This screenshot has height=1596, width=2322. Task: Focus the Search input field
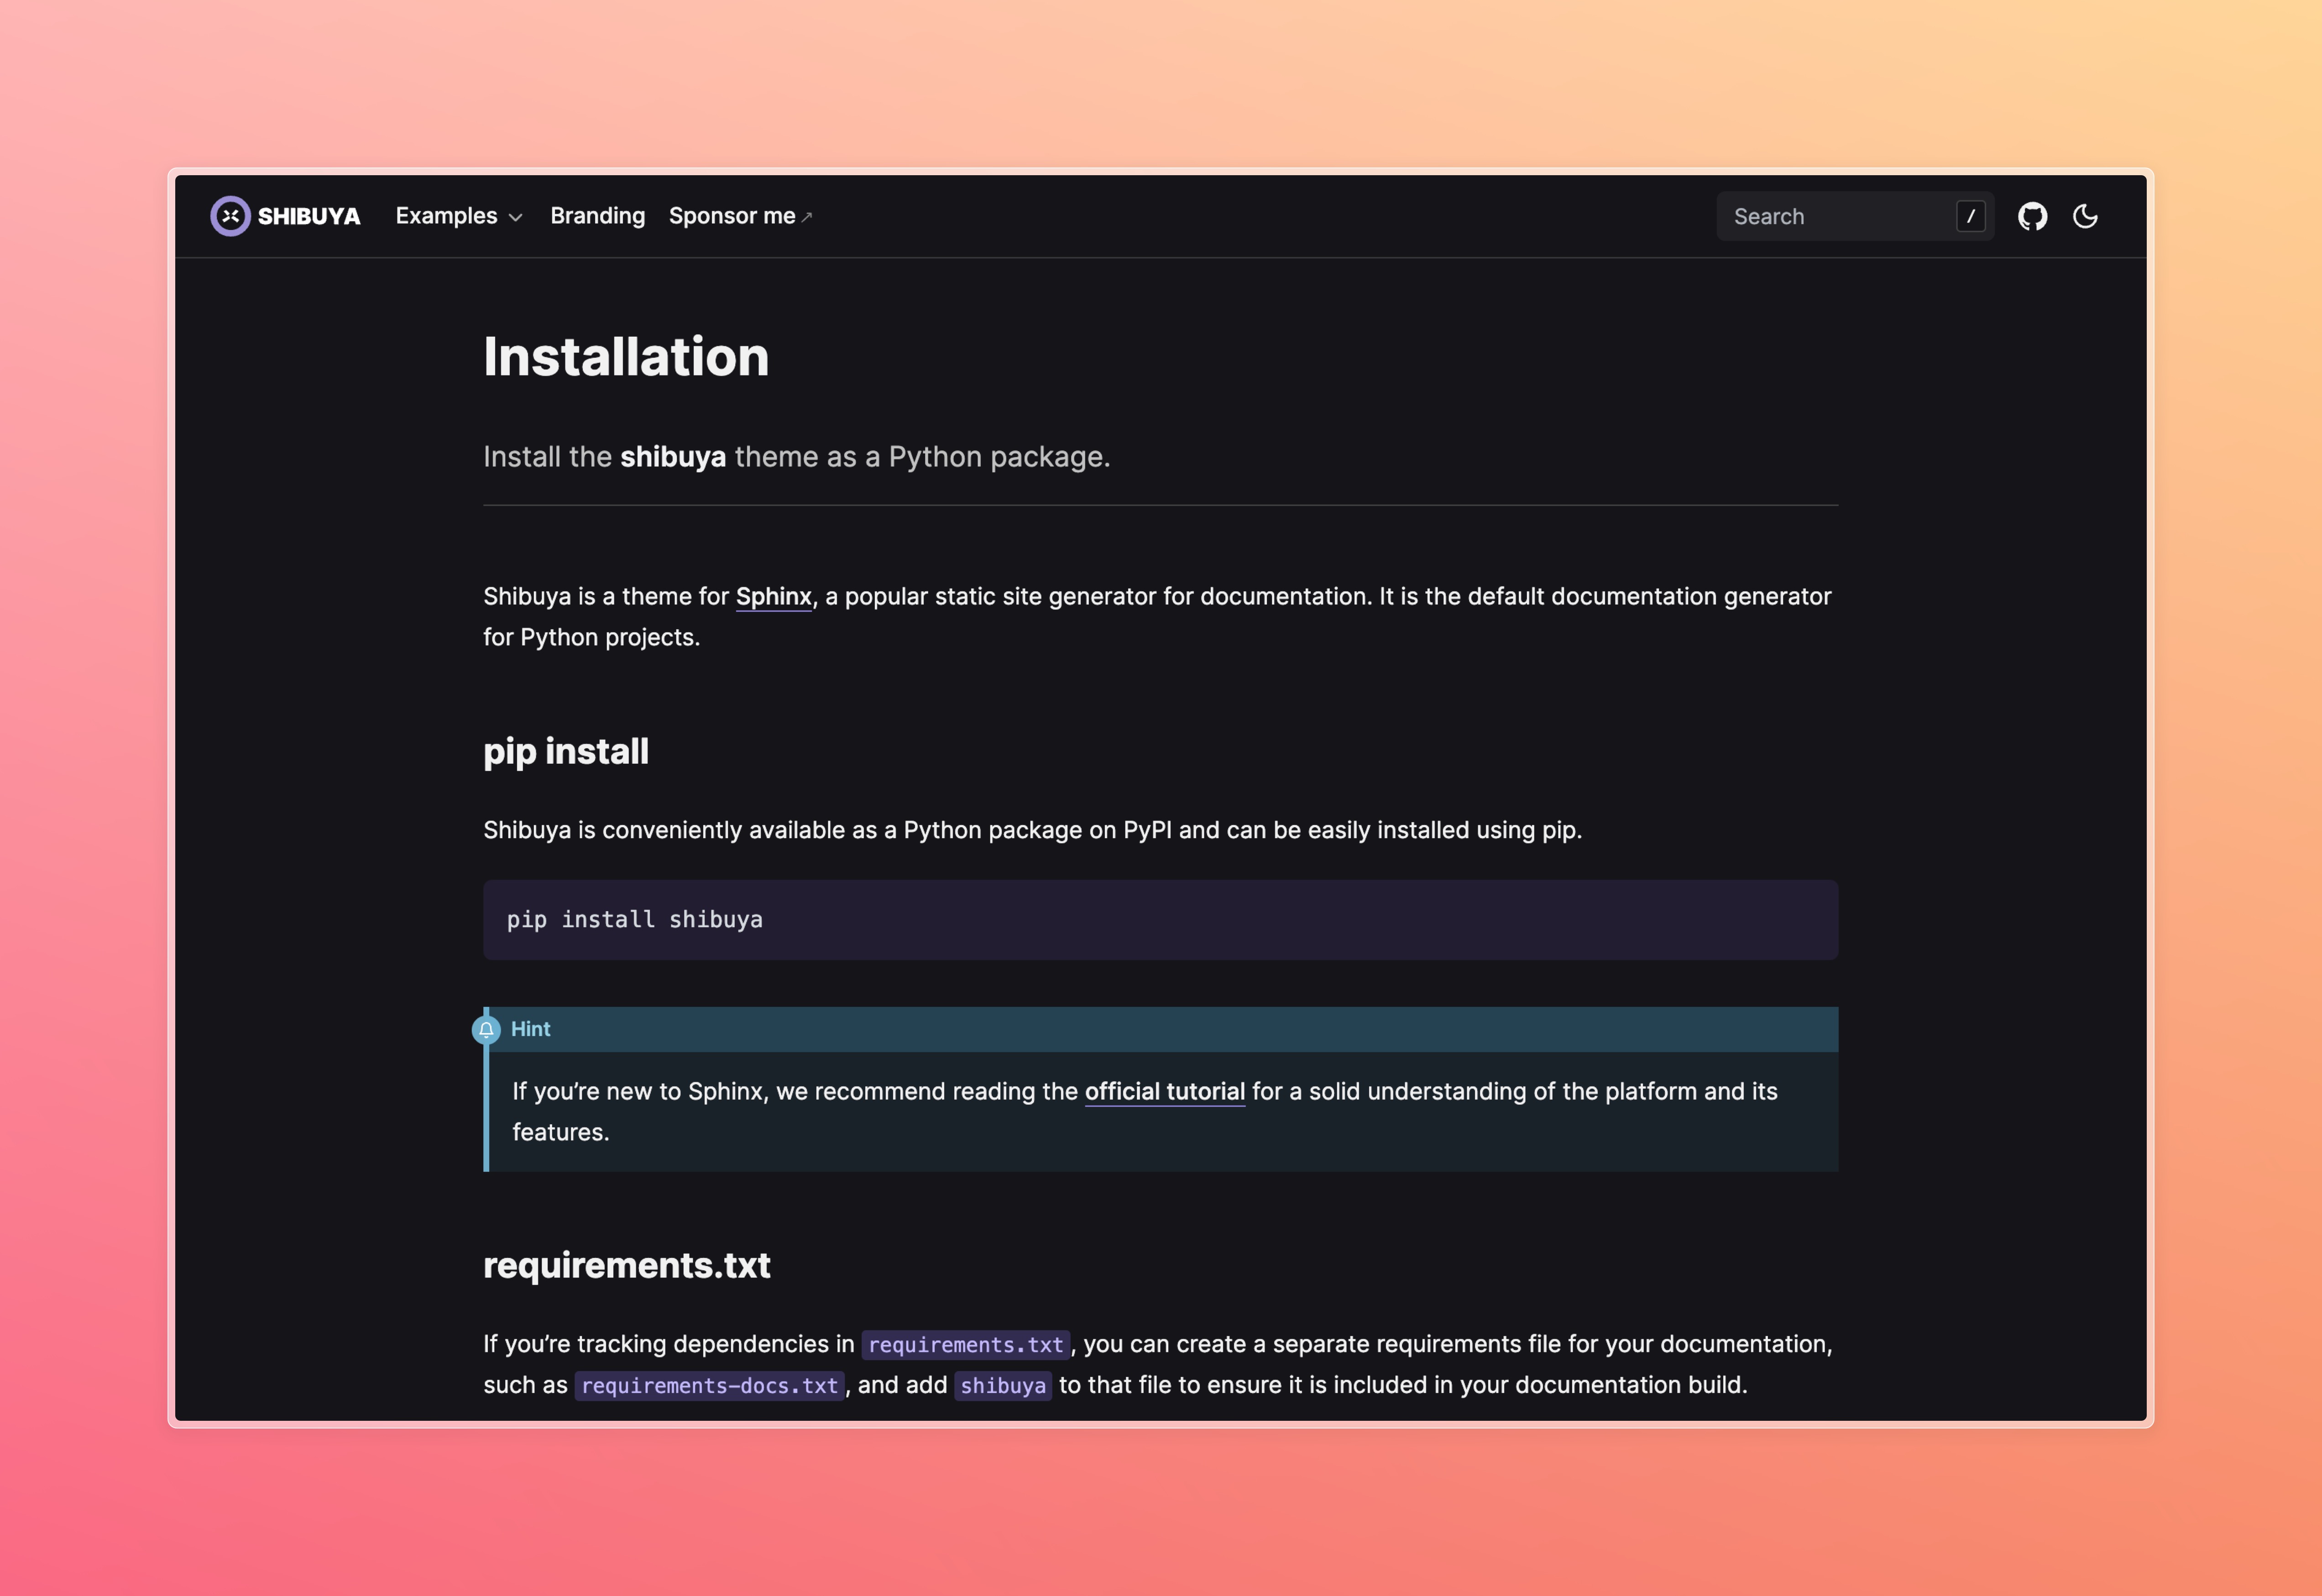point(1855,216)
